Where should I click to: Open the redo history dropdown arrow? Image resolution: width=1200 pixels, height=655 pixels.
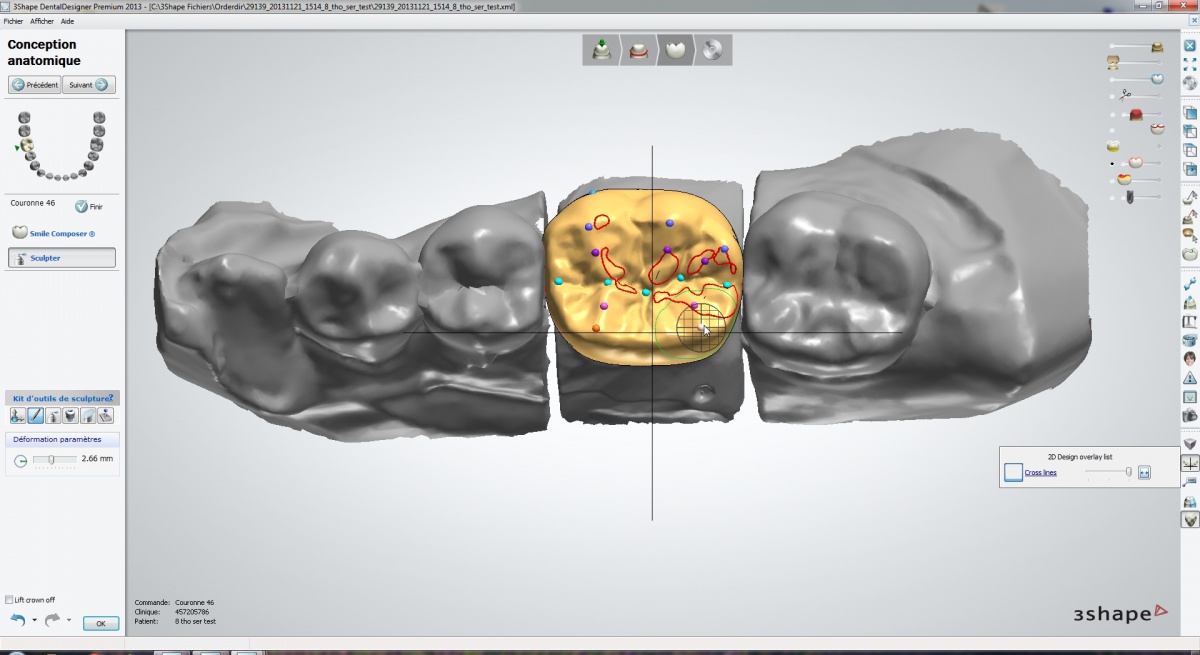click(68, 621)
